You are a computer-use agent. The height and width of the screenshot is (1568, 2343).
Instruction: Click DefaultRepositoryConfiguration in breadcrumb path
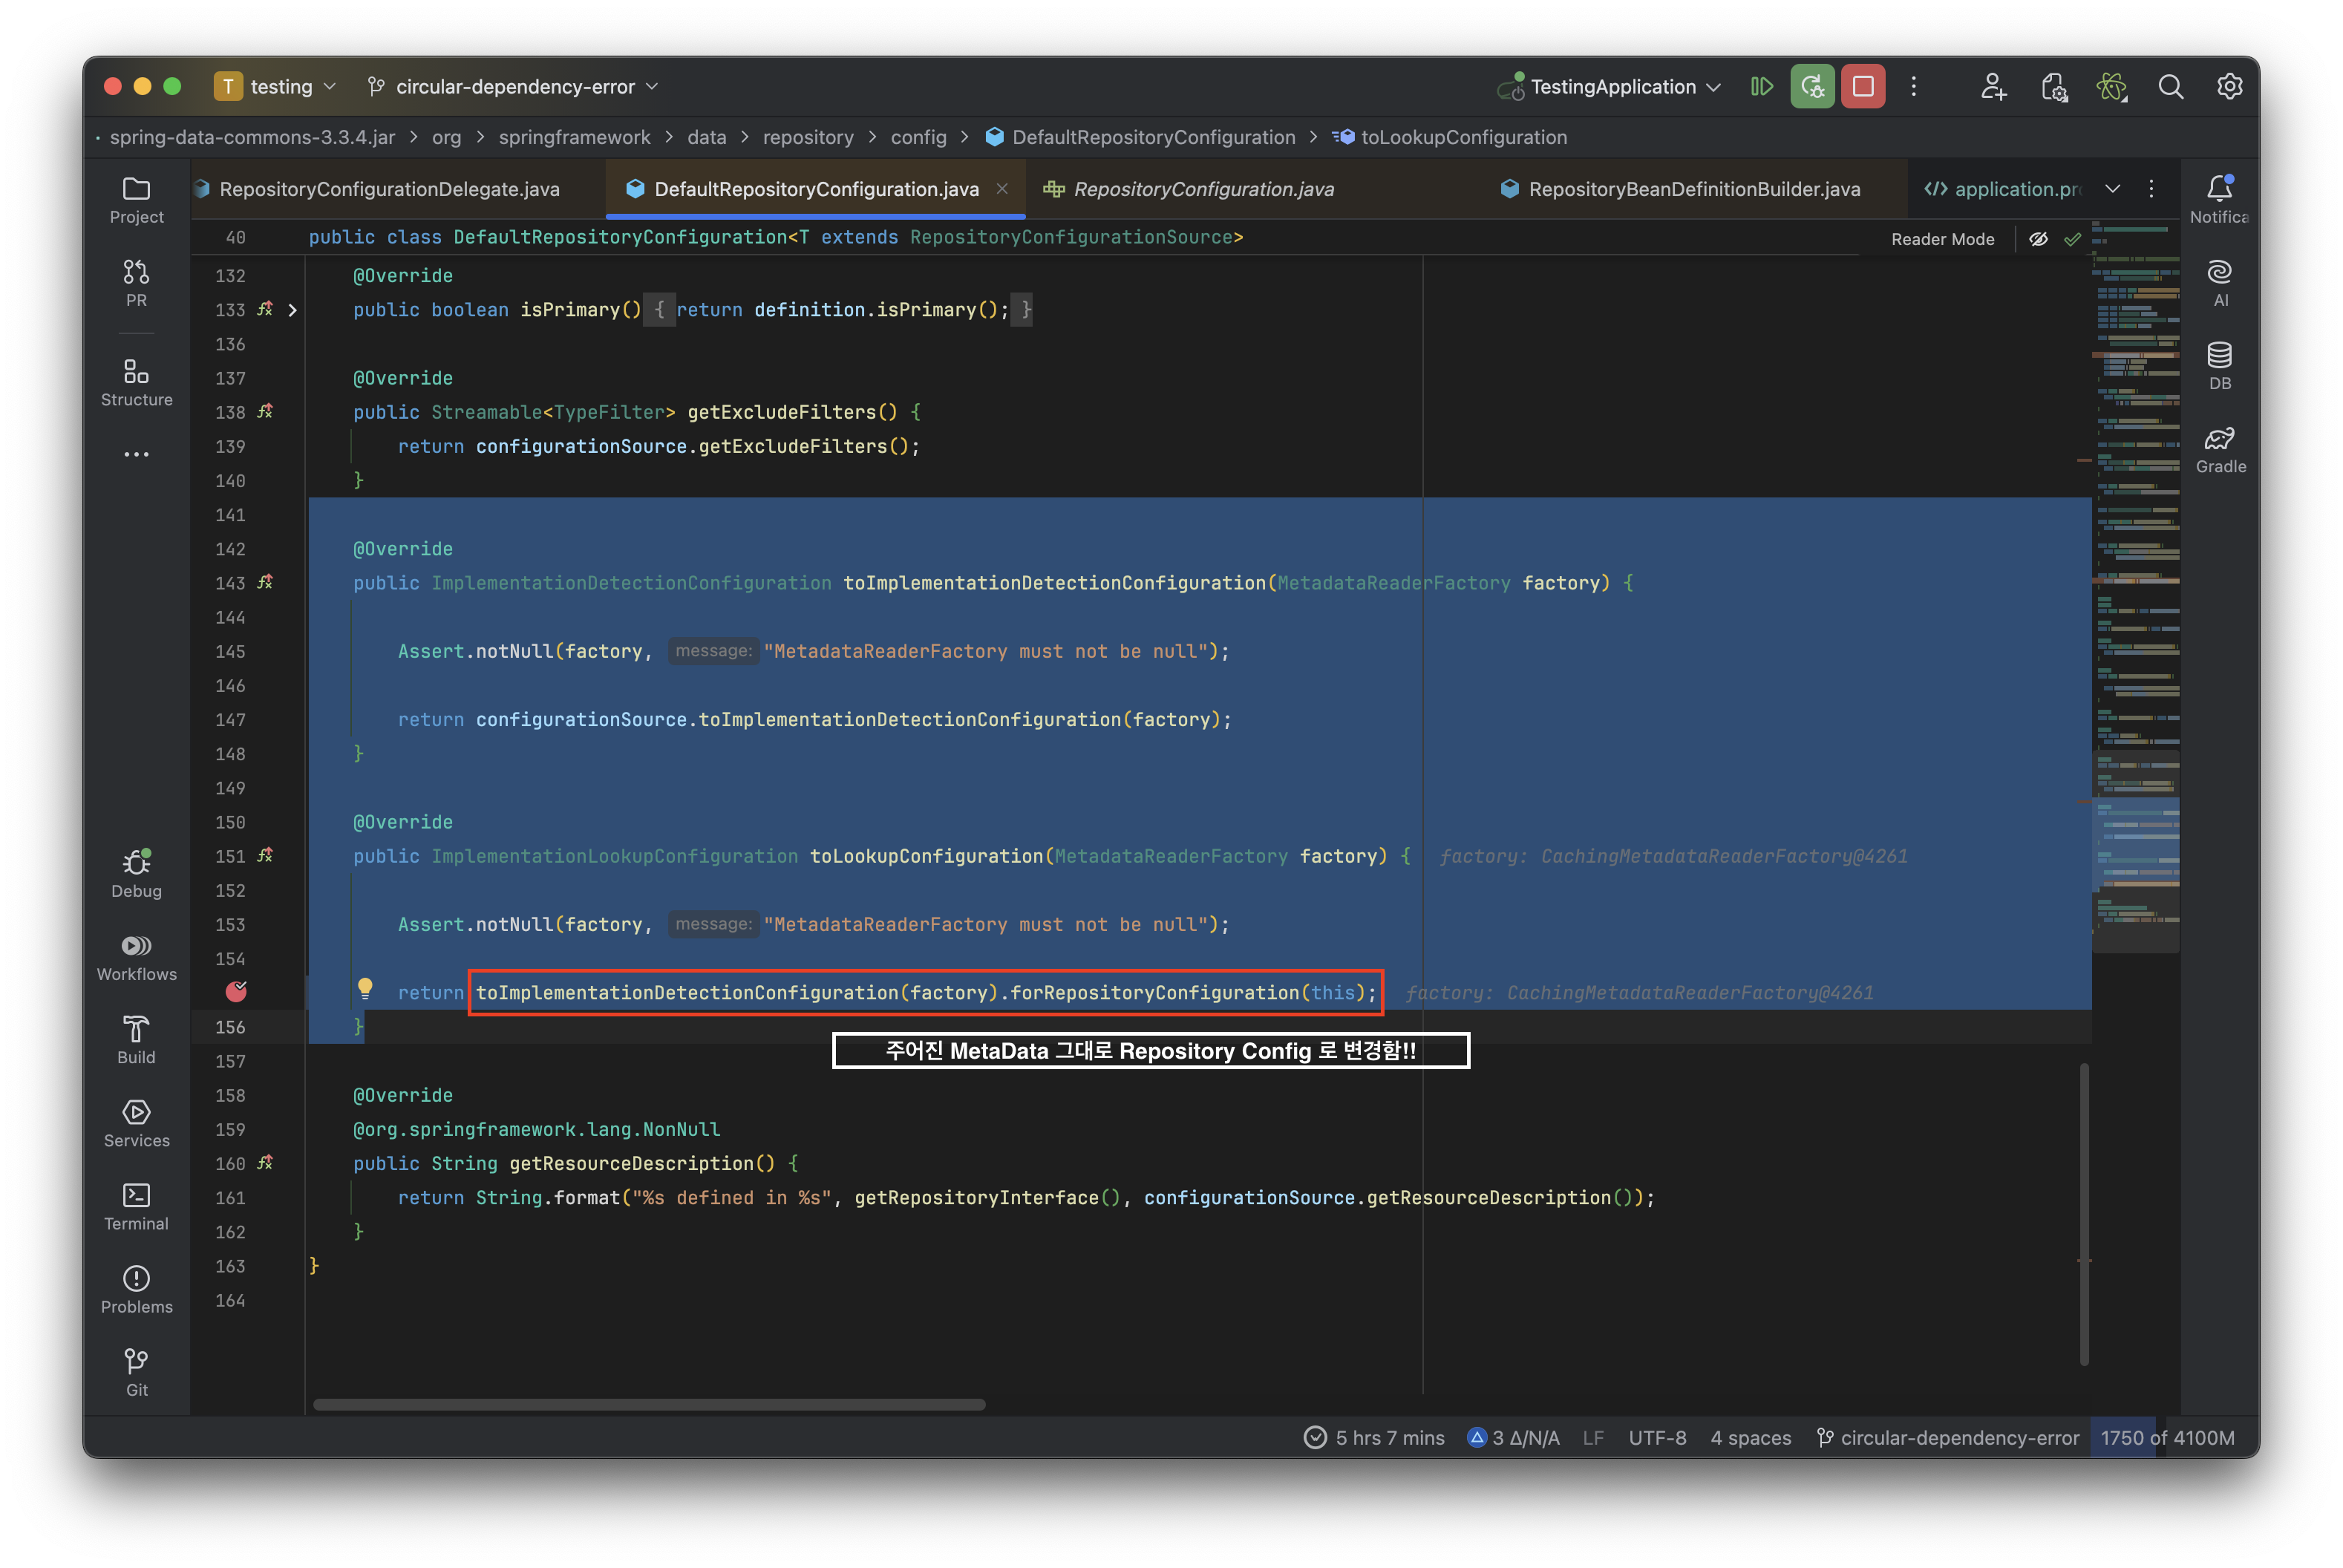click(1152, 137)
